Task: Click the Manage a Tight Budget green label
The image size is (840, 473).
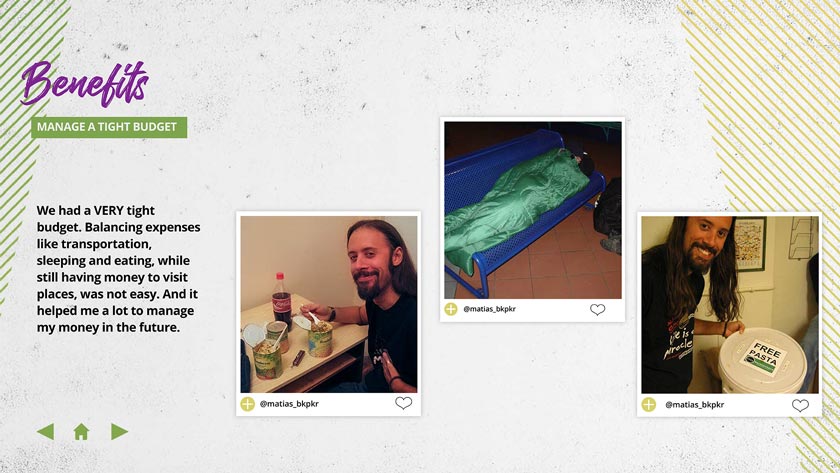Action: (x=109, y=127)
